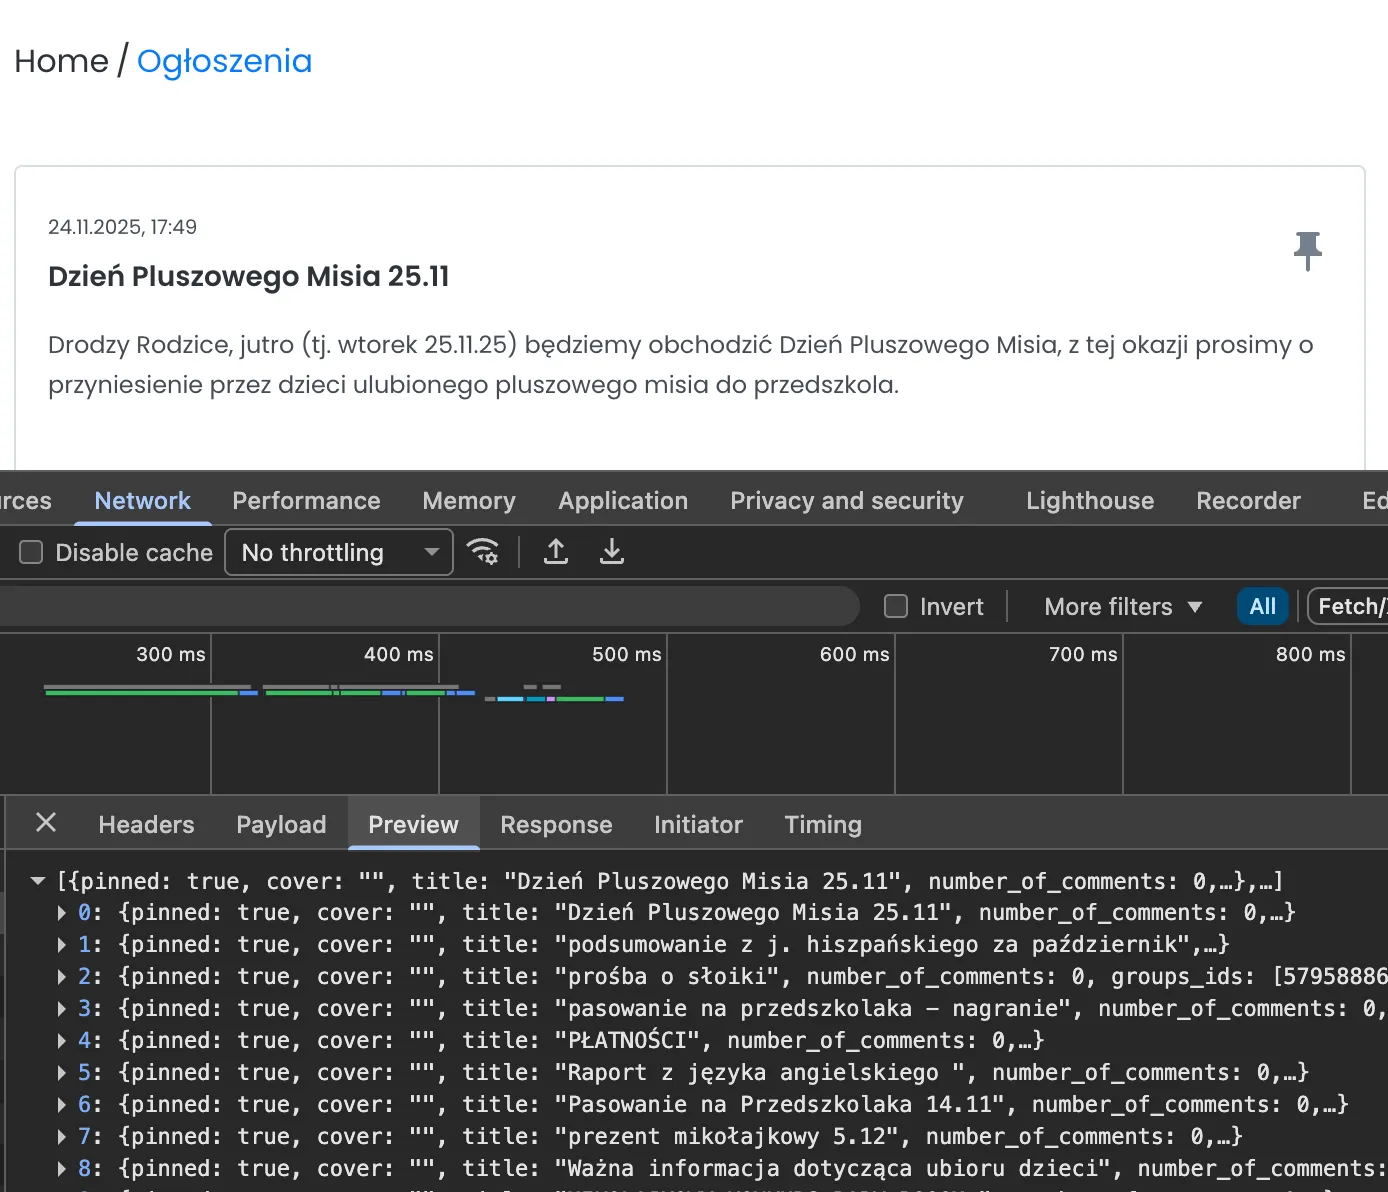Select the All request type filter
1388x1192 pixels.
click(x=1262, y=606)
